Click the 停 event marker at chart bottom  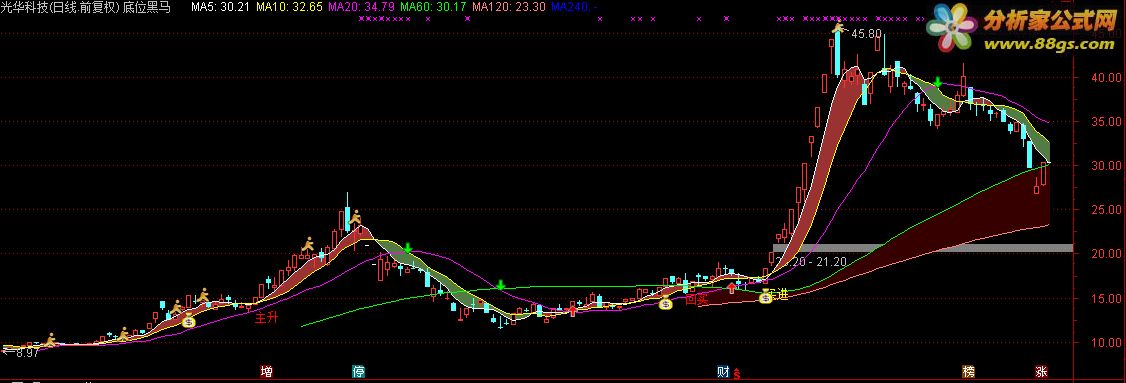(358, 372)
